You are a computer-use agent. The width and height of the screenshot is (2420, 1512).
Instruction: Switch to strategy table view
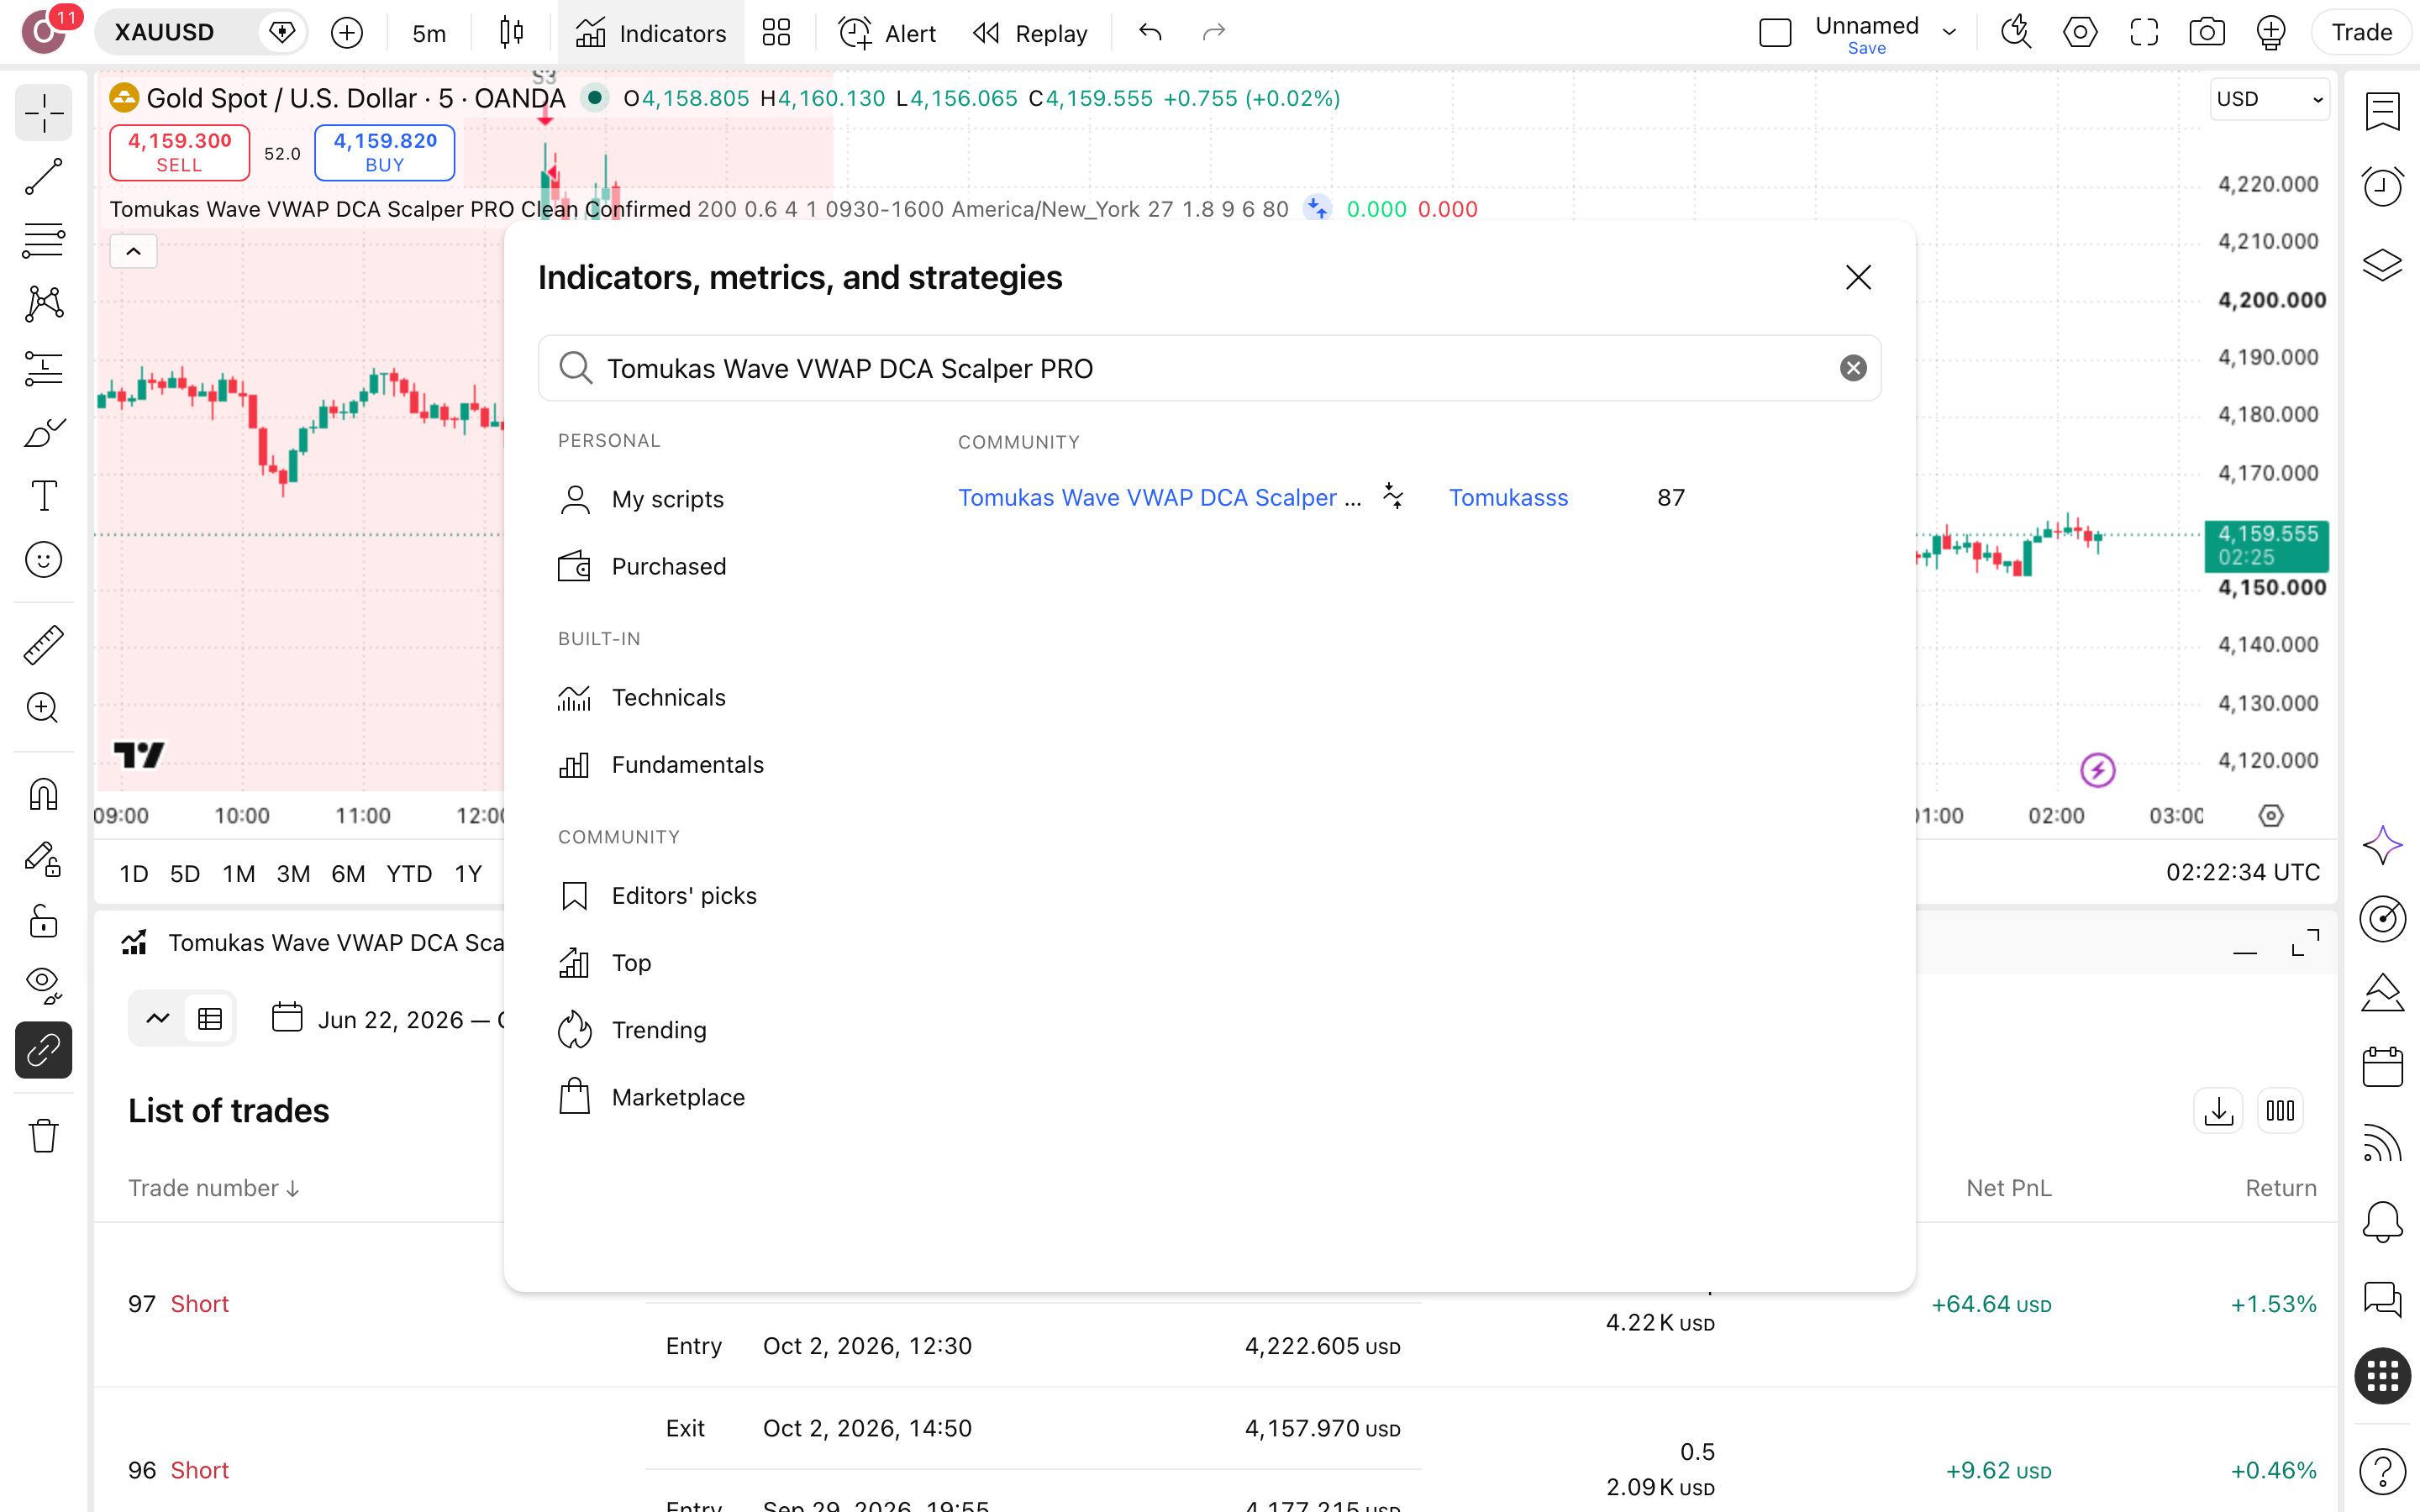210,1019
